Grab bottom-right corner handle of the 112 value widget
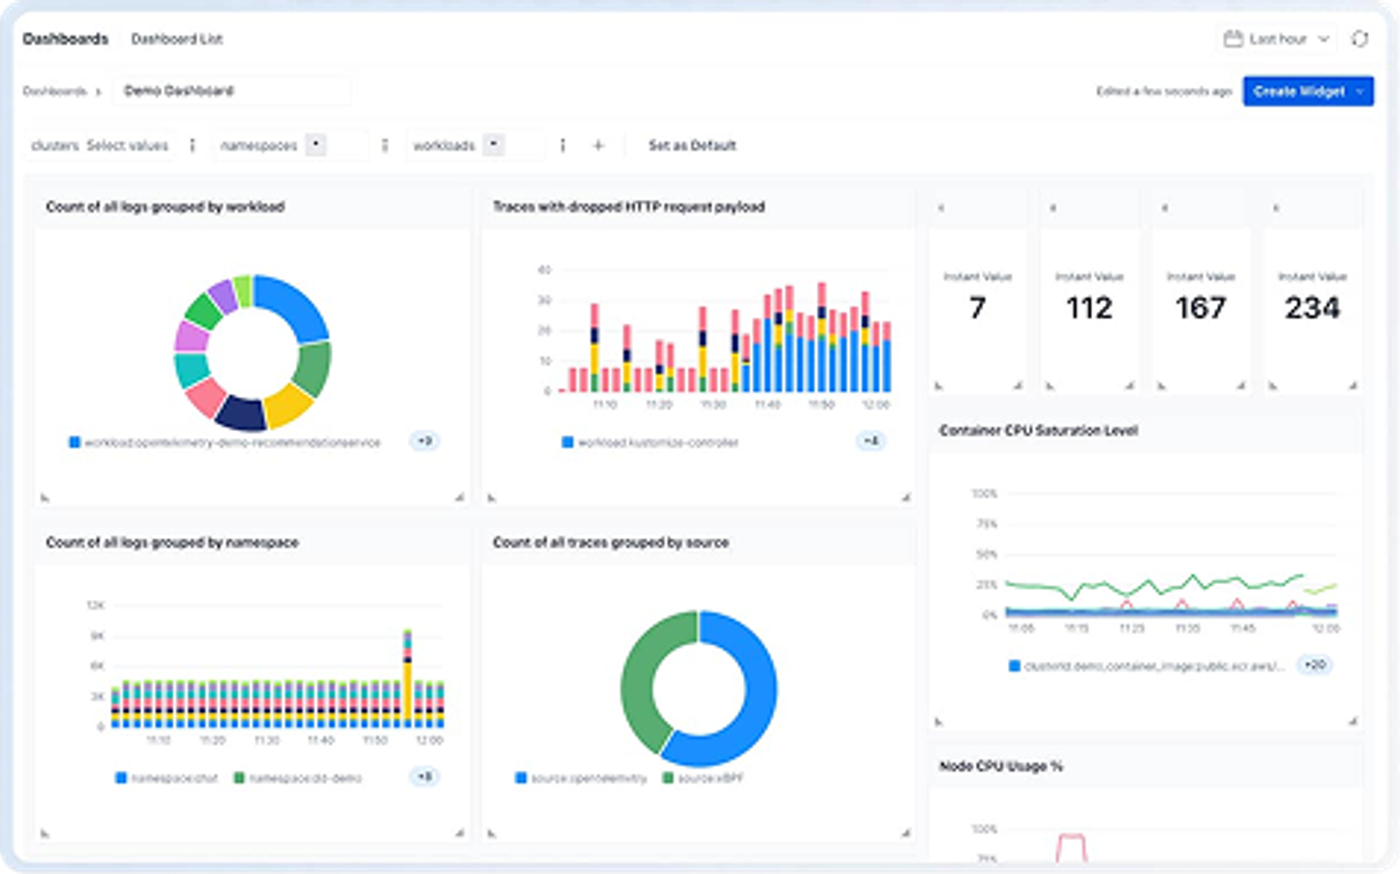1400x874 pixels. [x=1129, y=385]
